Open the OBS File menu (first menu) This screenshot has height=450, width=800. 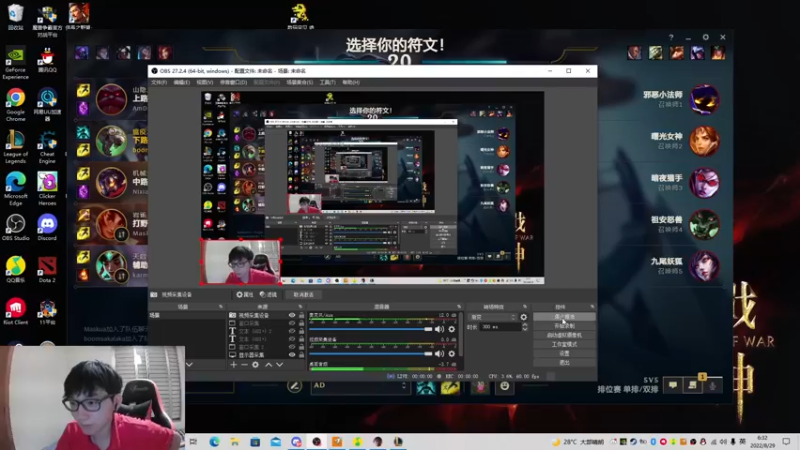pos(159,82)
